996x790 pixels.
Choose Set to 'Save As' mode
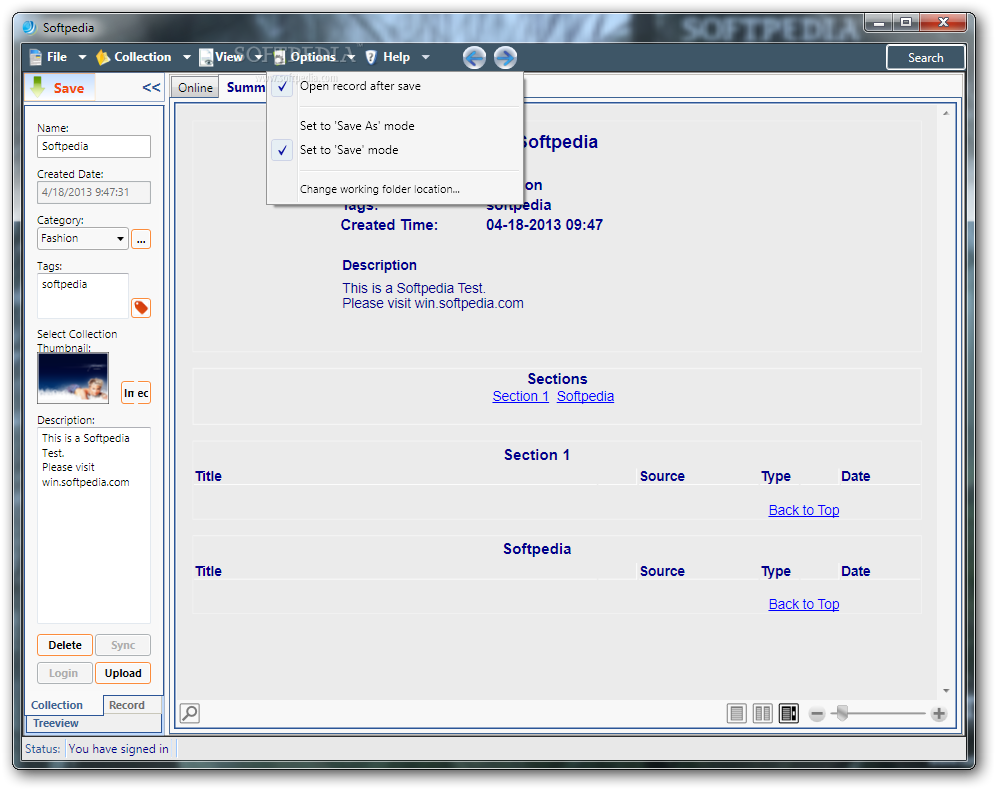point(395,126)
